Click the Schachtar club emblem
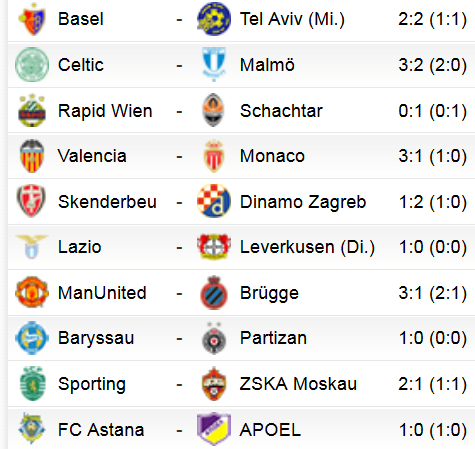The width and height of the screenshot is (475, 449). 214,110
